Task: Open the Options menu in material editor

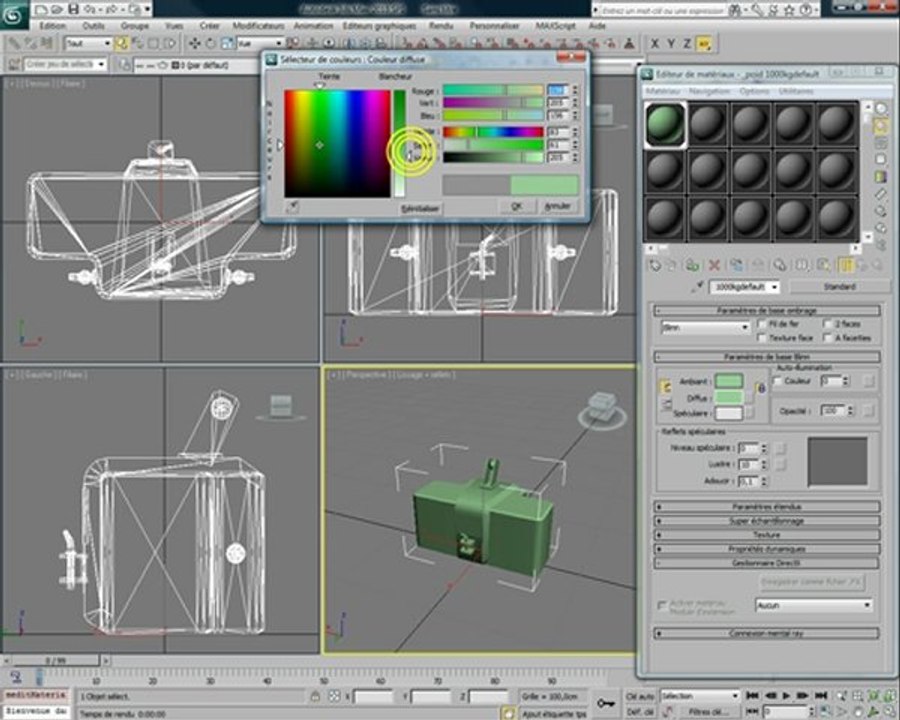Action: [754, 91]
